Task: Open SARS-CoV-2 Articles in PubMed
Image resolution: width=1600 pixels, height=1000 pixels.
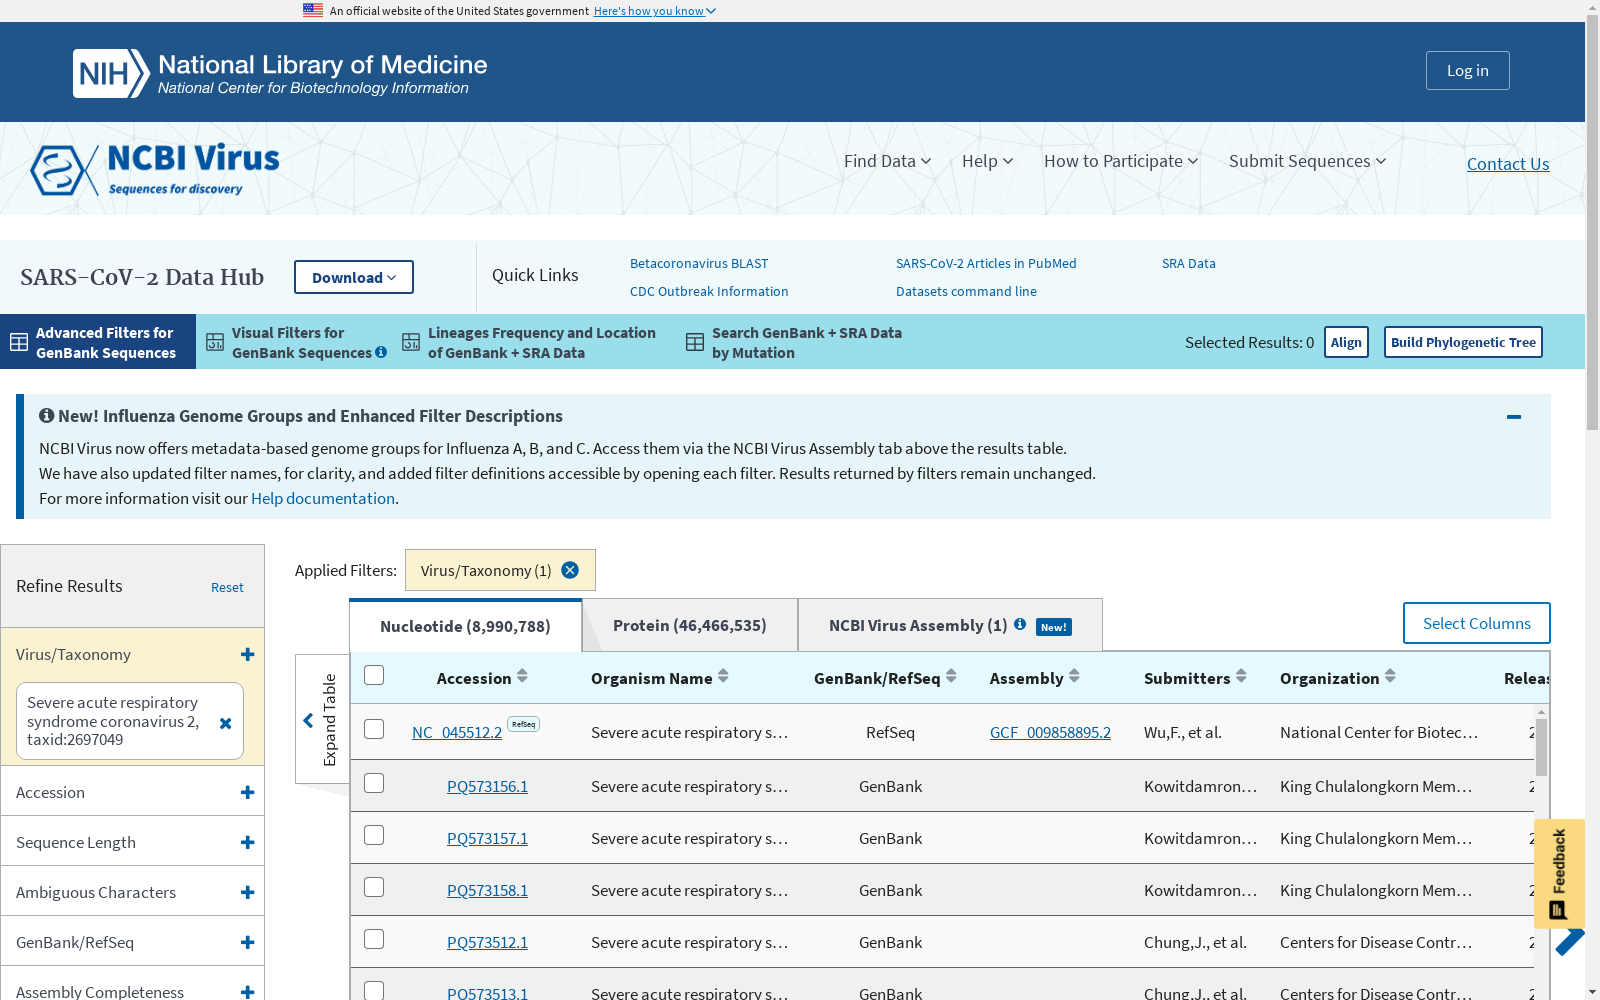Action: [986, 263]
